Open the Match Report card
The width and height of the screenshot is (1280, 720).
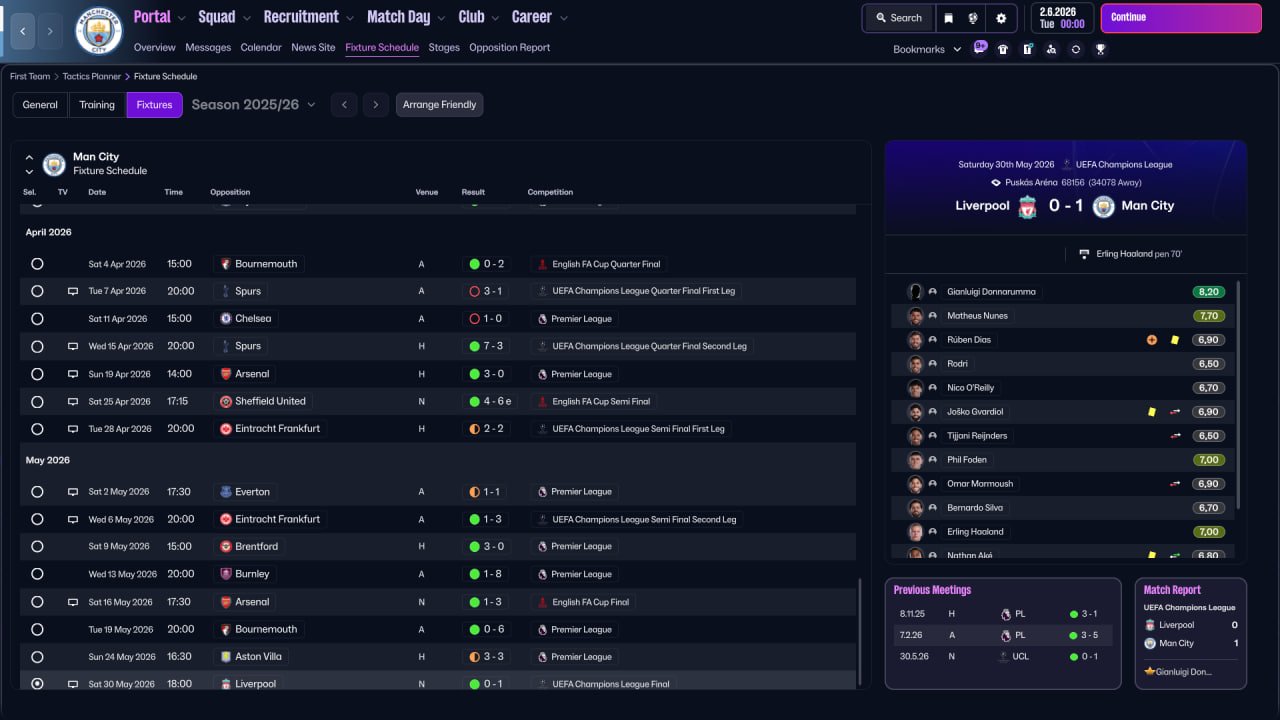click(1190, 633)
